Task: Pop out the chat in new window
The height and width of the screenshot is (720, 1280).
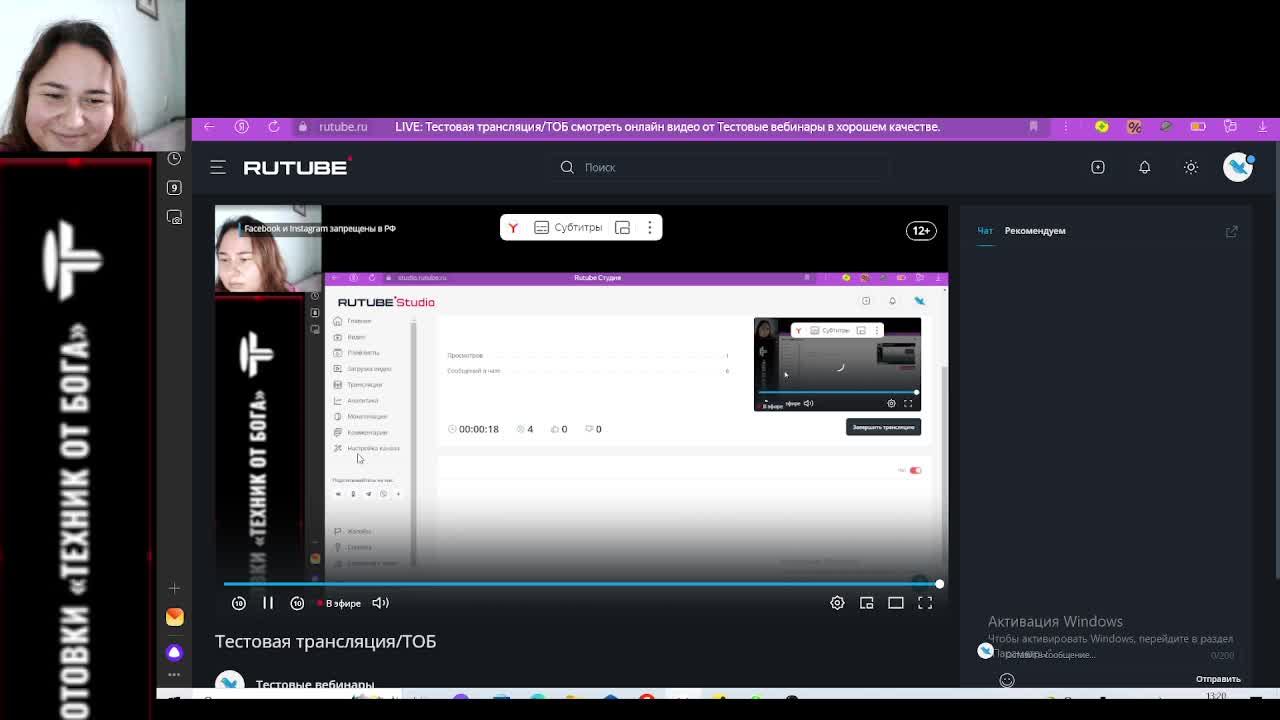Action: pyautogui.click(x=1232, y=231)
